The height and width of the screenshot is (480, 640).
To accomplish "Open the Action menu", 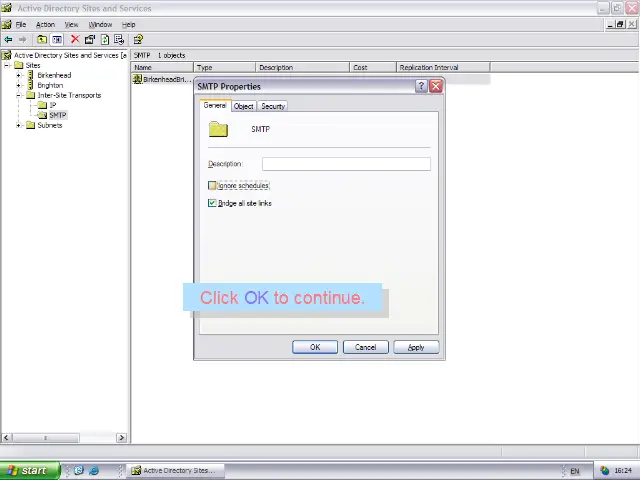I will (x=45, y=24).
